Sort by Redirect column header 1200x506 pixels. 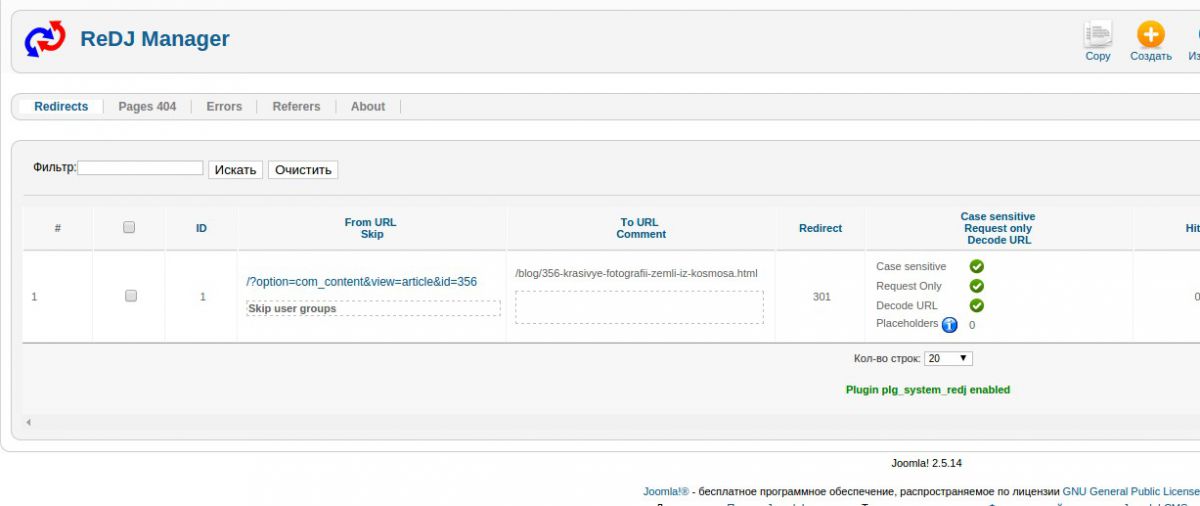[x=820, y=228]
